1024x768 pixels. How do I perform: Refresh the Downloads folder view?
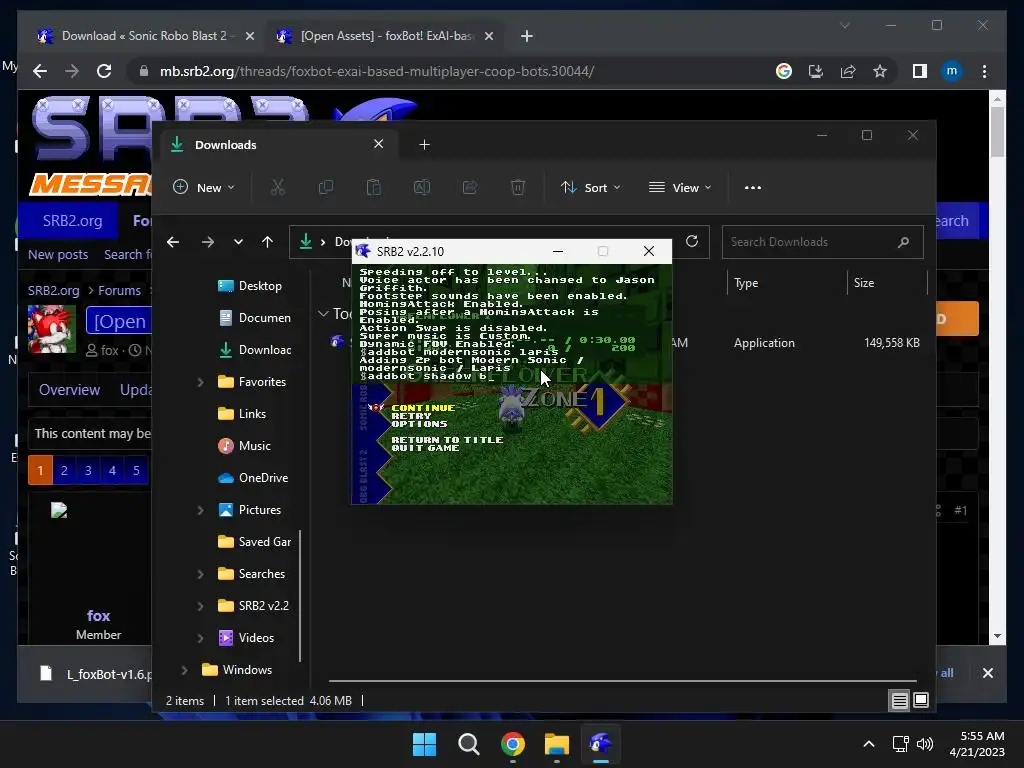click(x=692, y=242)
